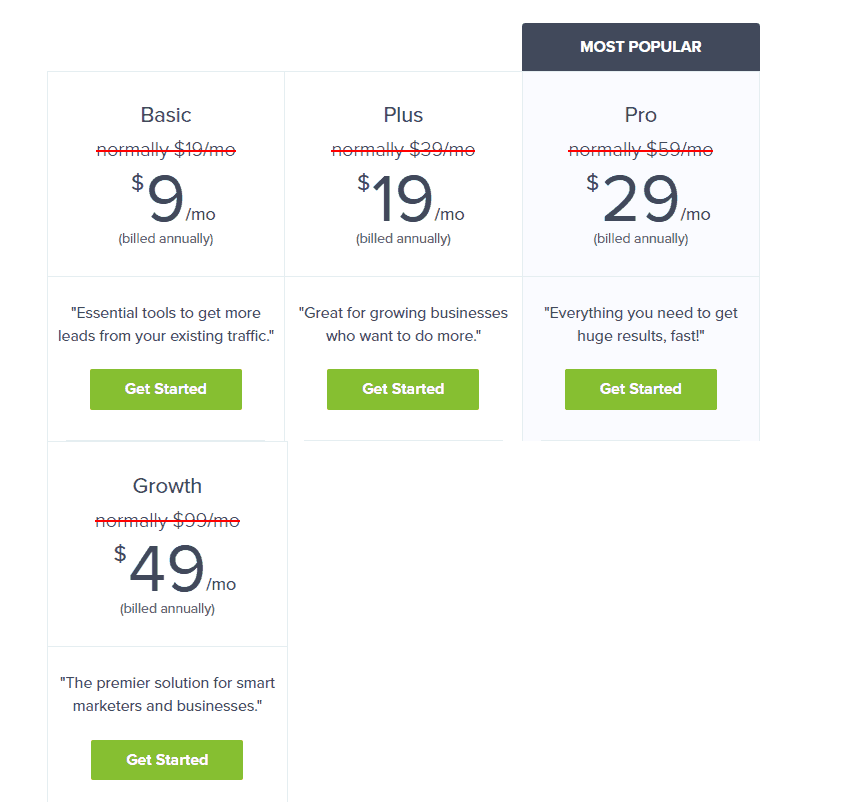This screenshot has width=867, height=802.
Task: Click the $19/mo Plus price
Action: tap(410, 197)
